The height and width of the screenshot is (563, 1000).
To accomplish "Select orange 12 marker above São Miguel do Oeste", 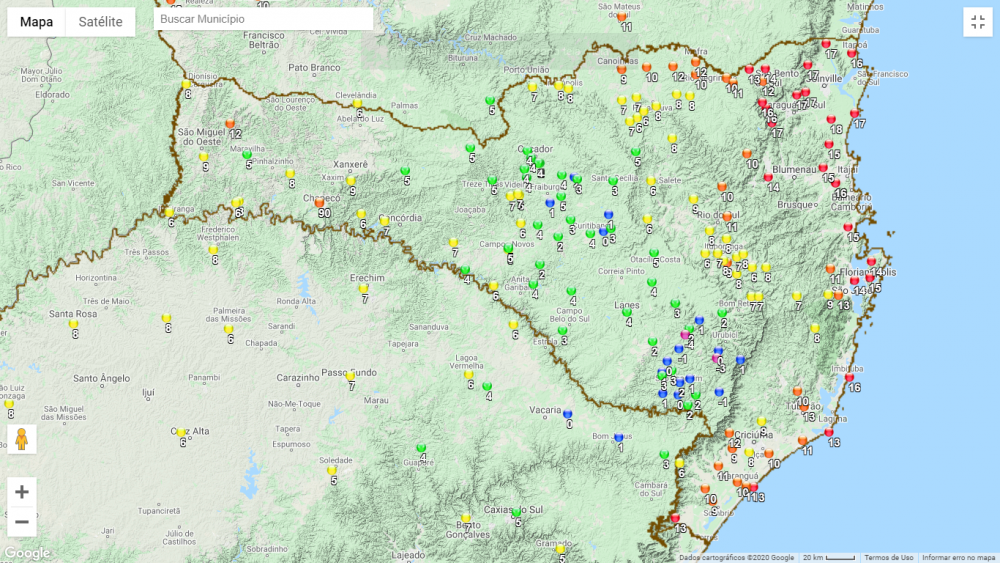I will 230,123.
